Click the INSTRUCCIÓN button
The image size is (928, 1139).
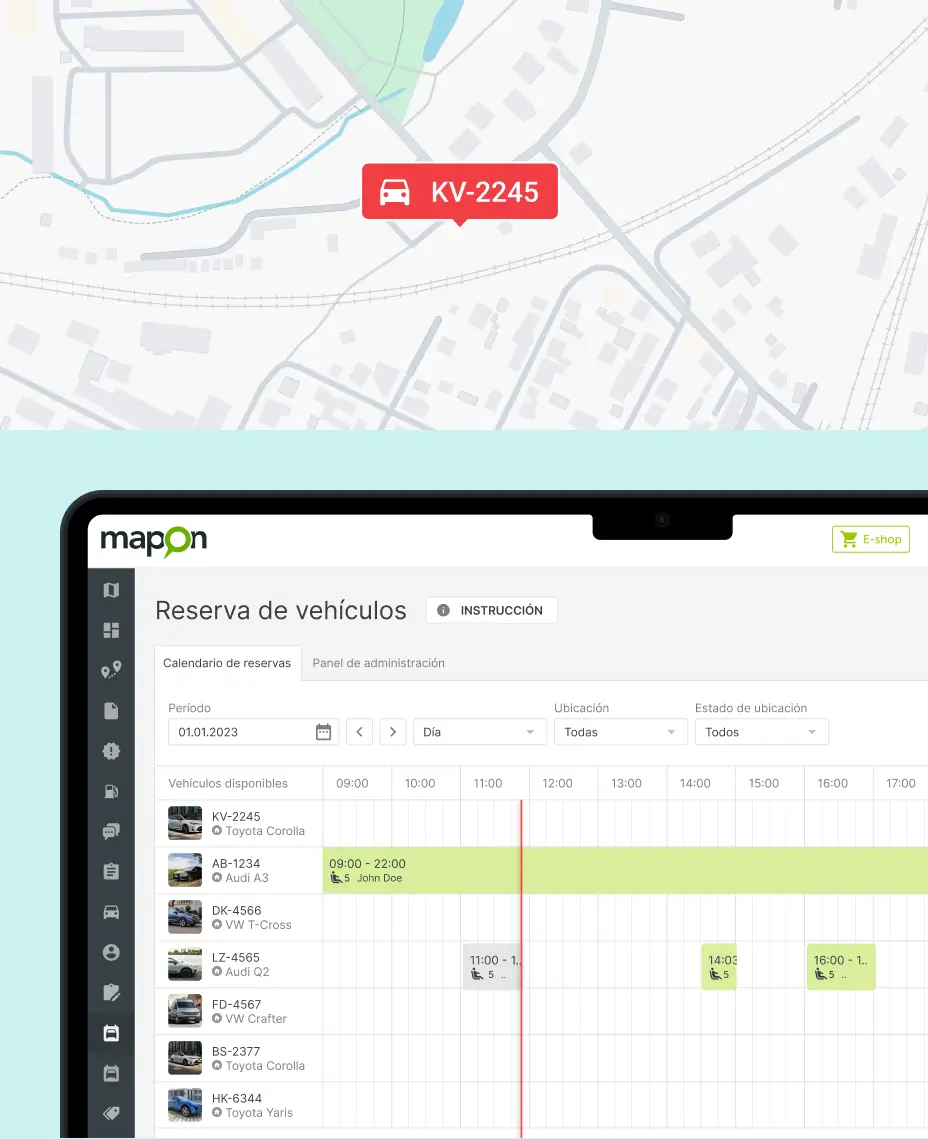pyautogui.click(x=491, y=610)
